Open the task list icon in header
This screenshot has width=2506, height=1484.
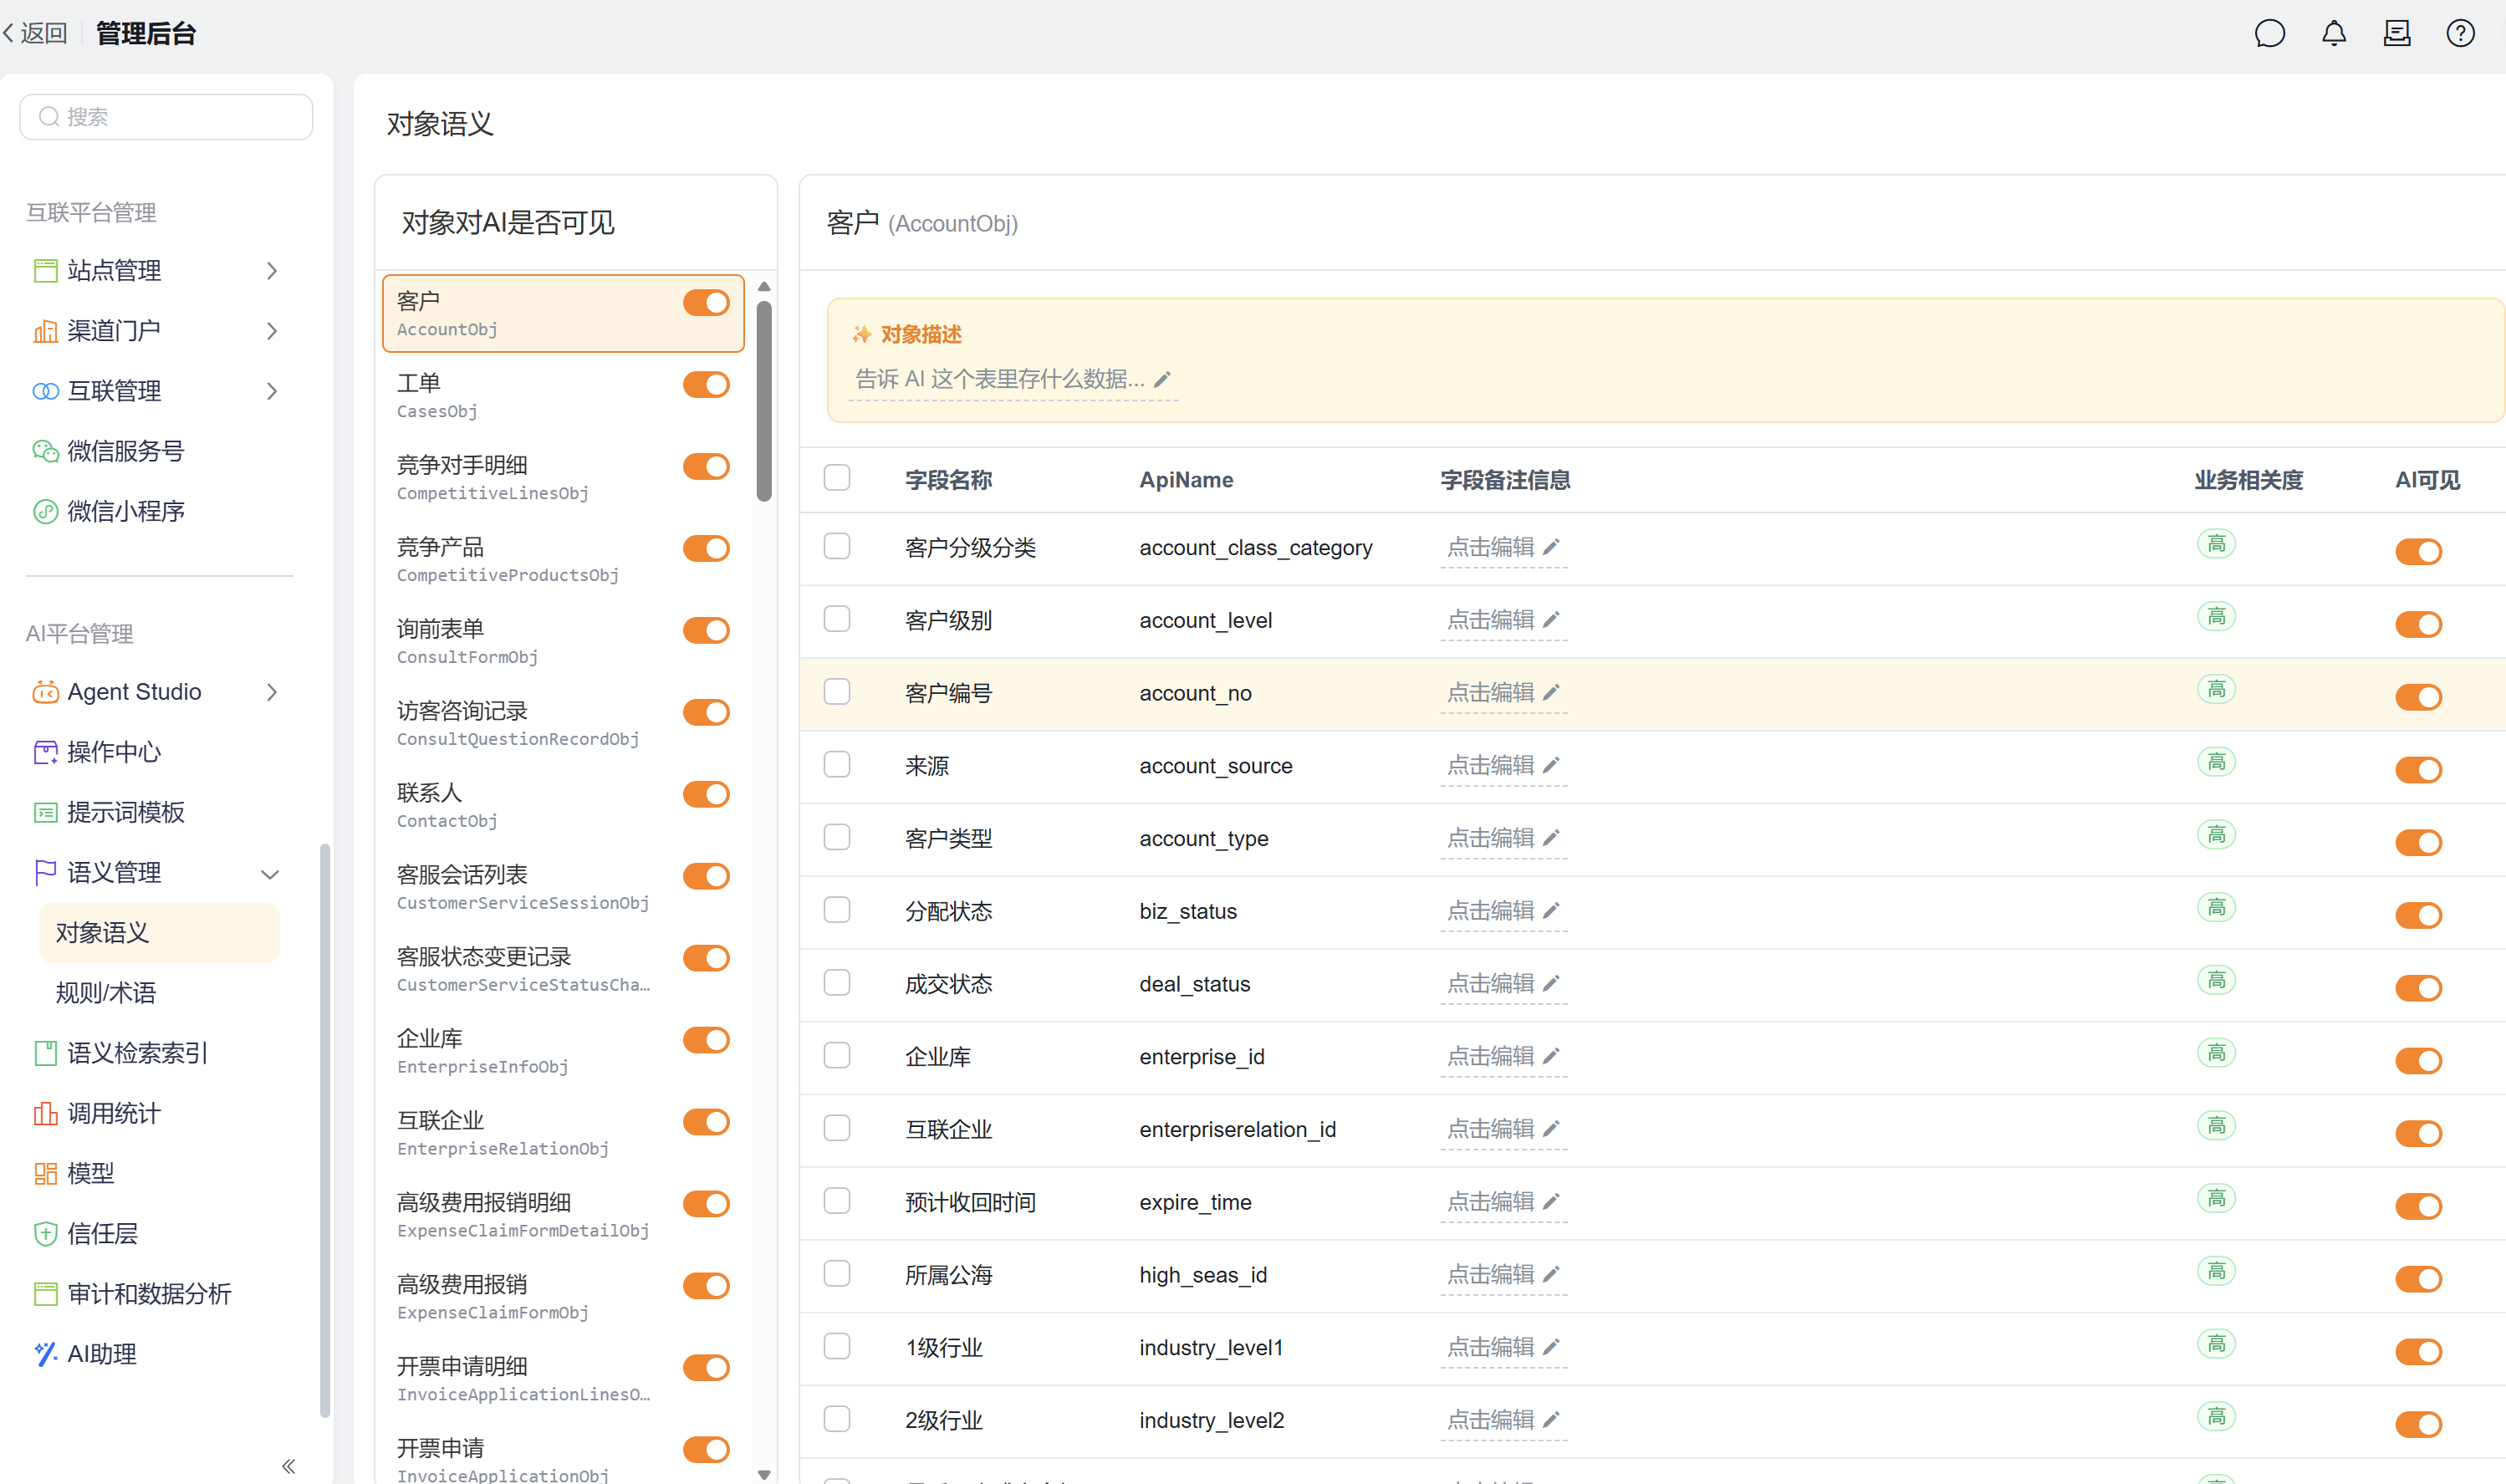[2396, 34]
